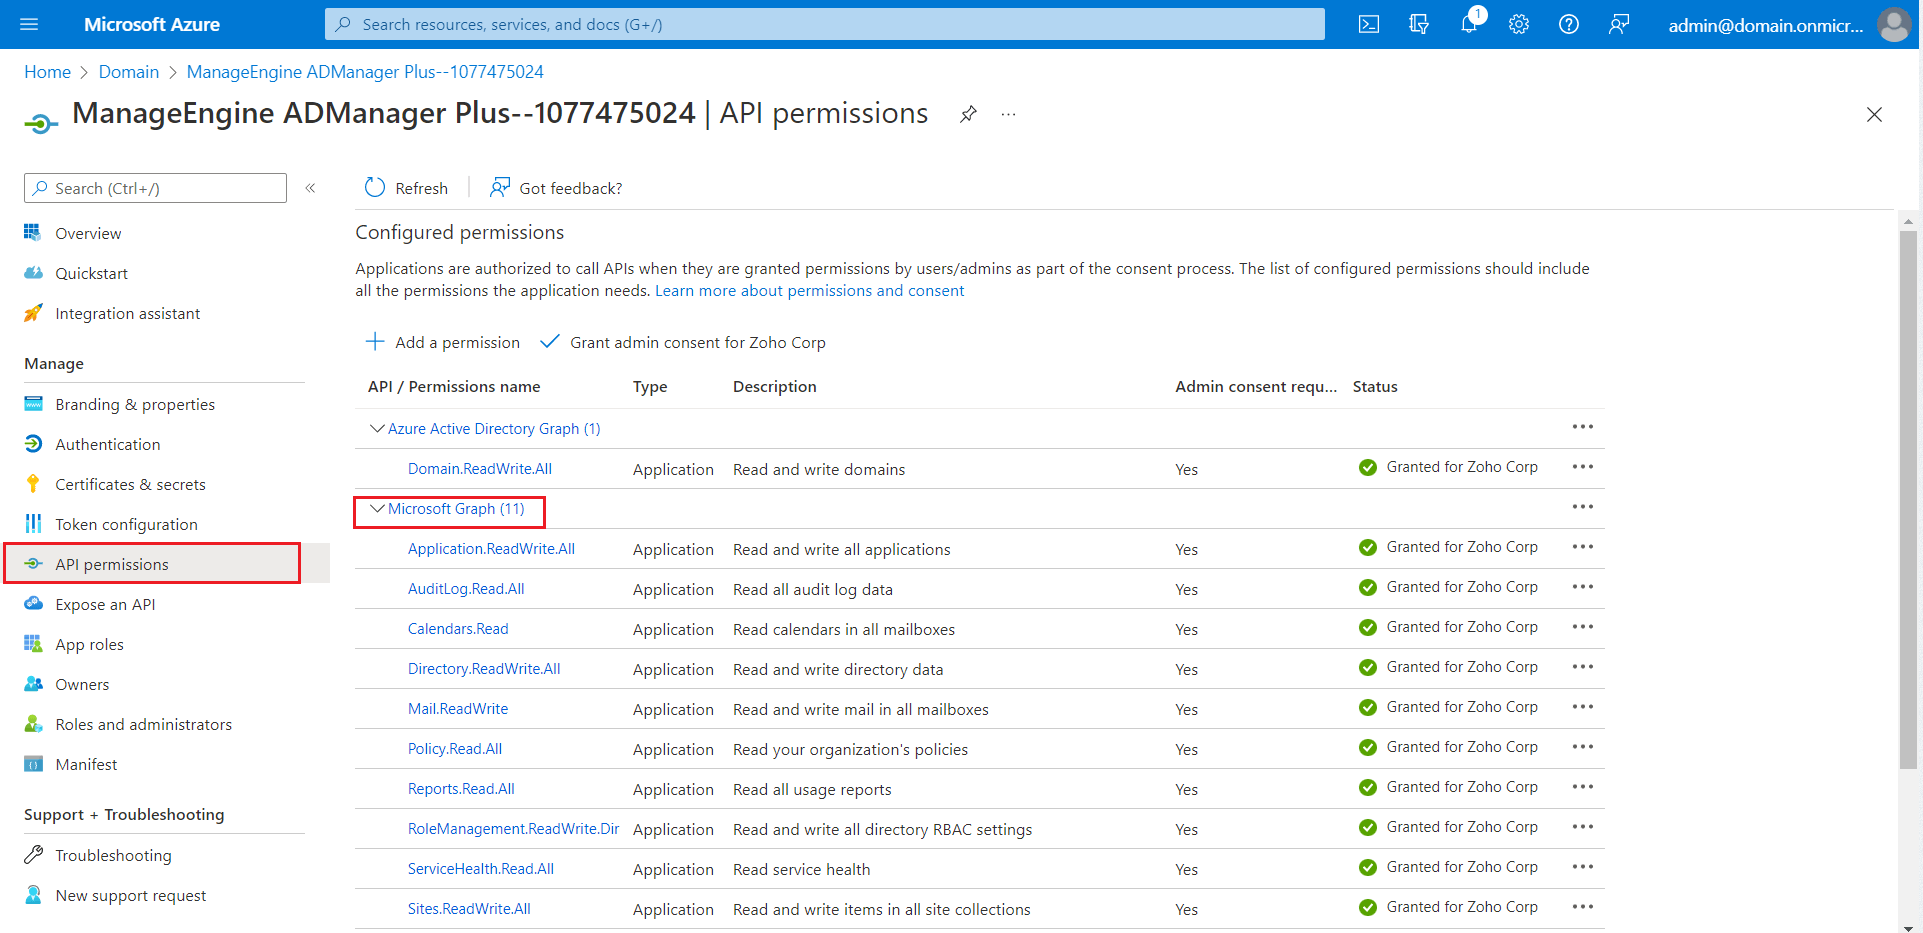Collapse the Azure Active Directory Graph section
Screen dimensions: 1923x933
tap(377, 428)
